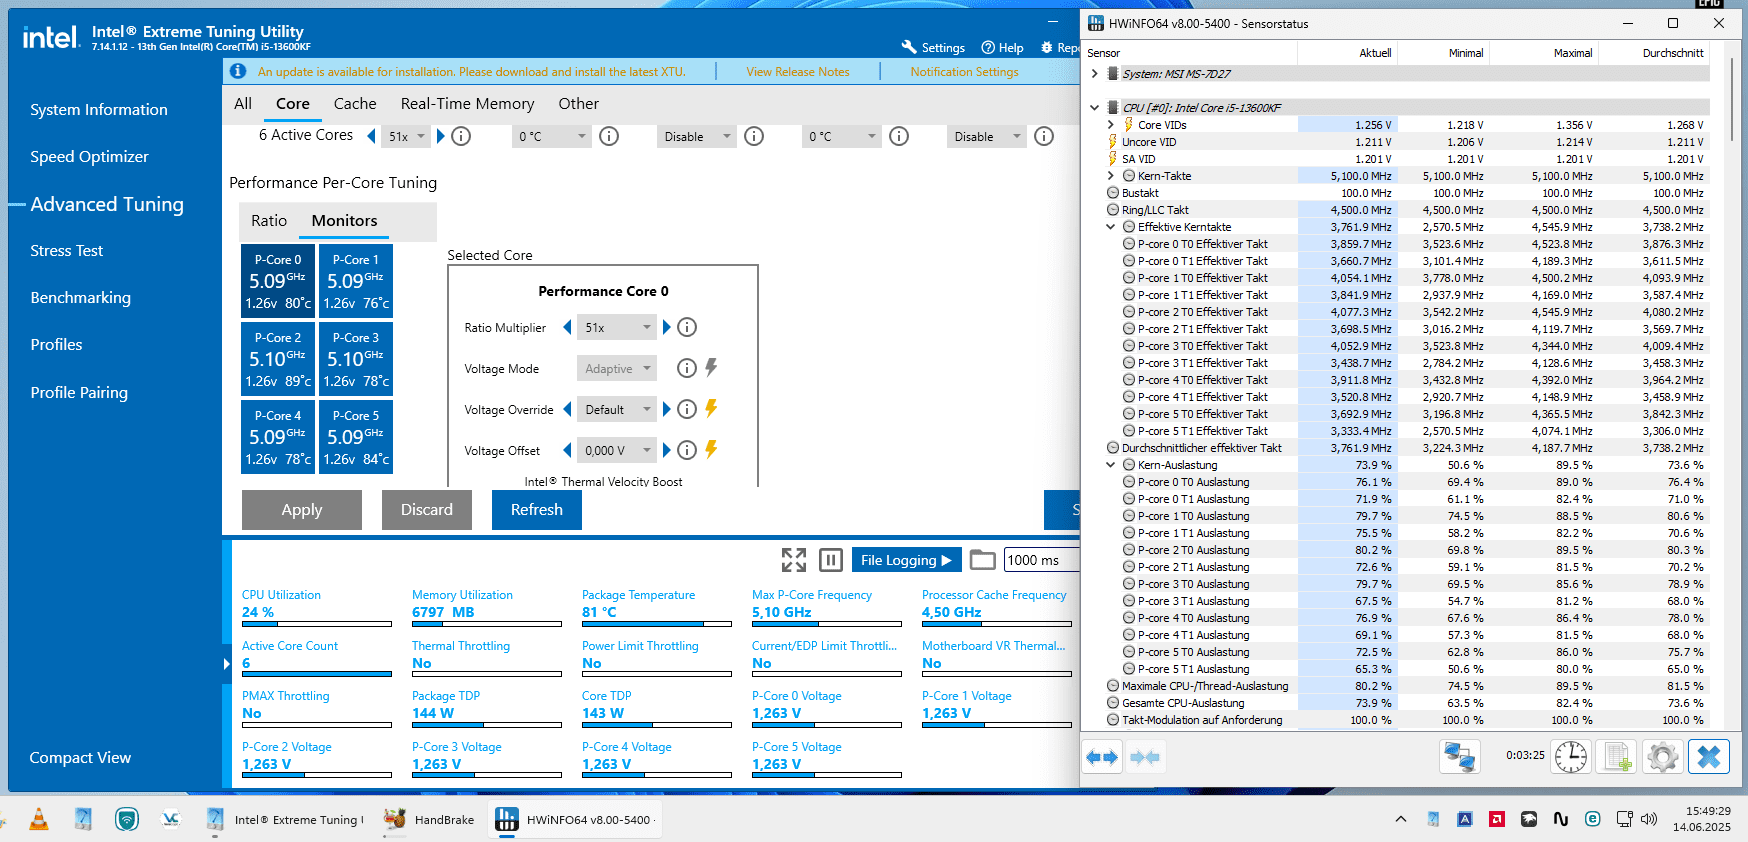Viewport: 1748px width, 842px height.
Task: Open the volume control in system tray
Action: 1649,819
